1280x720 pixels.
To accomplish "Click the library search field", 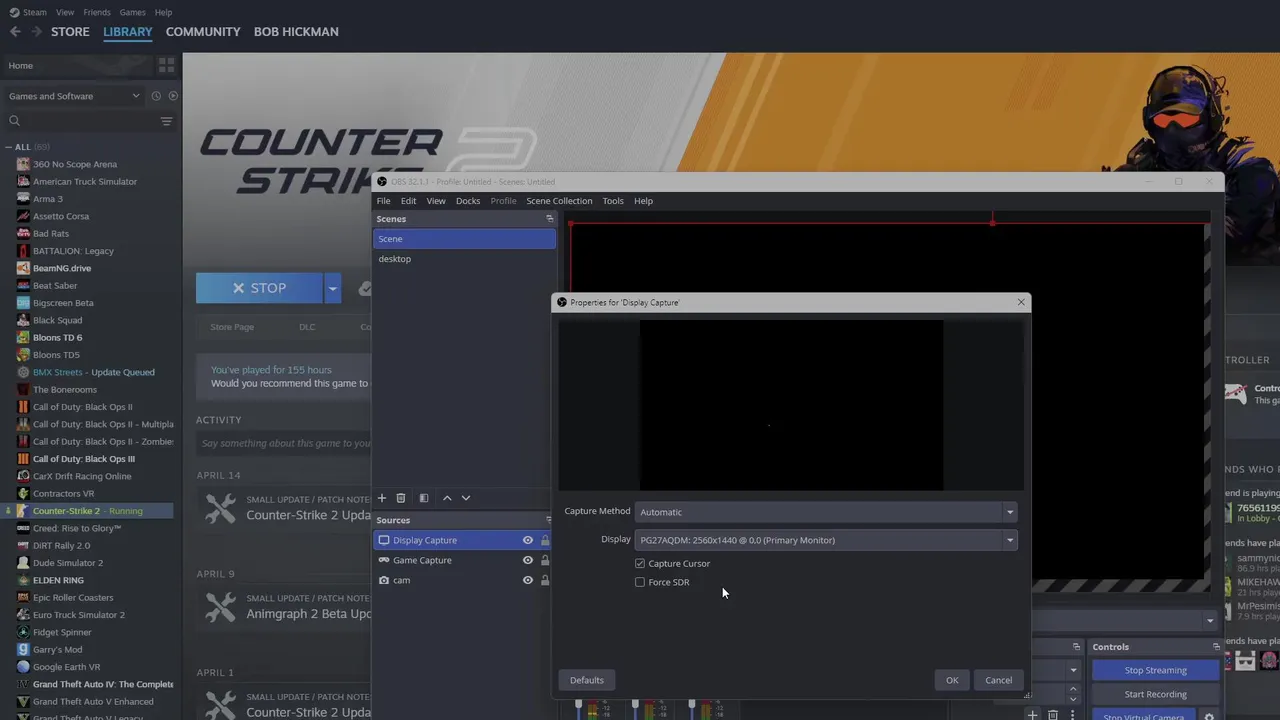I will click(x=80, y=121).
